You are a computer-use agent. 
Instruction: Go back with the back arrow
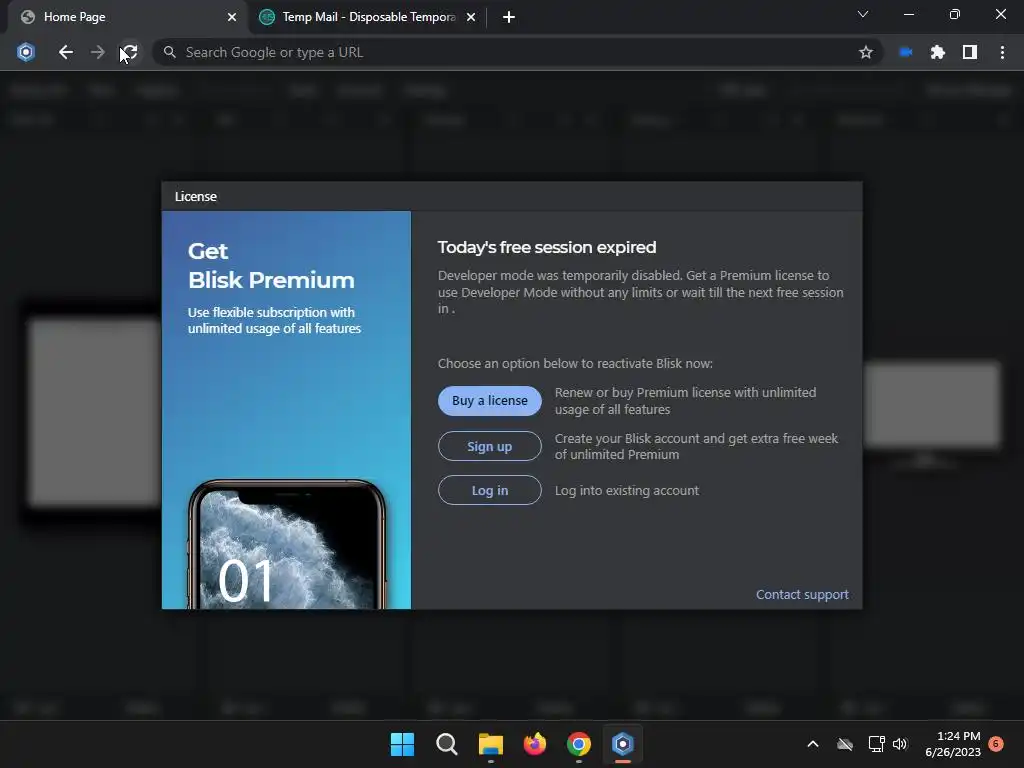65,52
